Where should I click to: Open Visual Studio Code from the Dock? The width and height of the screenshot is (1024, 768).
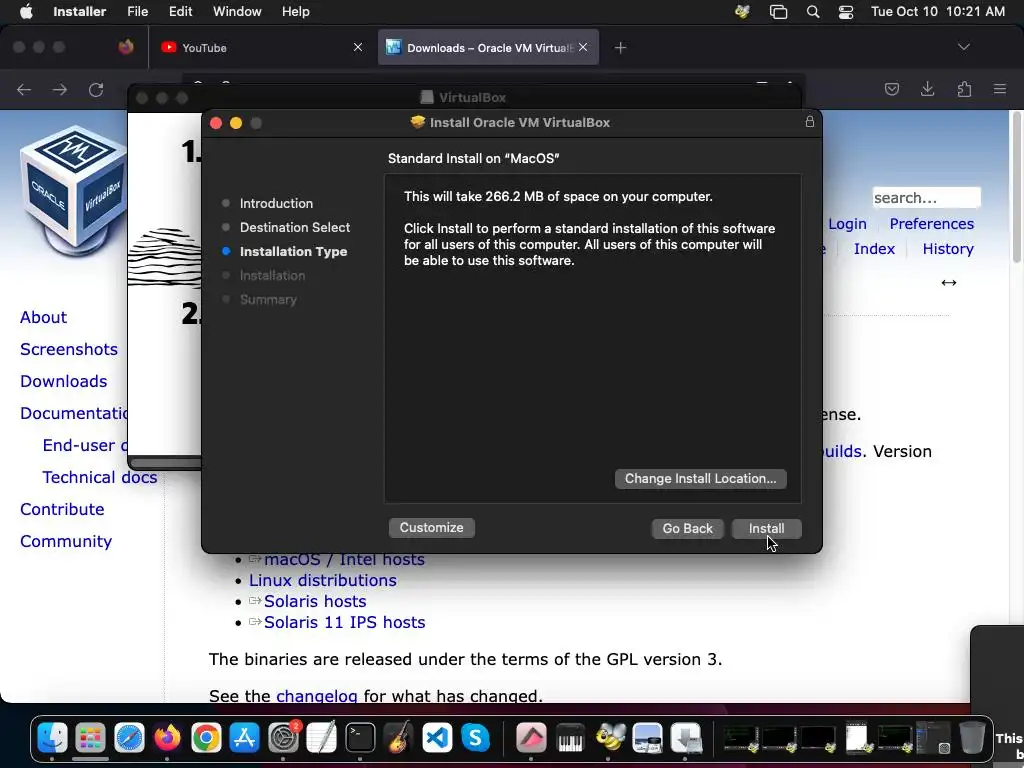point(437,738)
